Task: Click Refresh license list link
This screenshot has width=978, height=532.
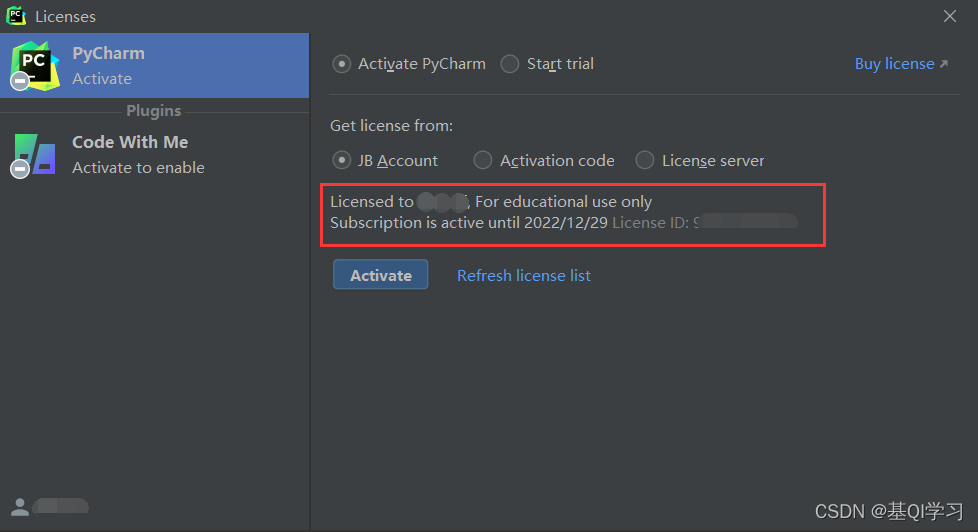Action: pos(523,275)
